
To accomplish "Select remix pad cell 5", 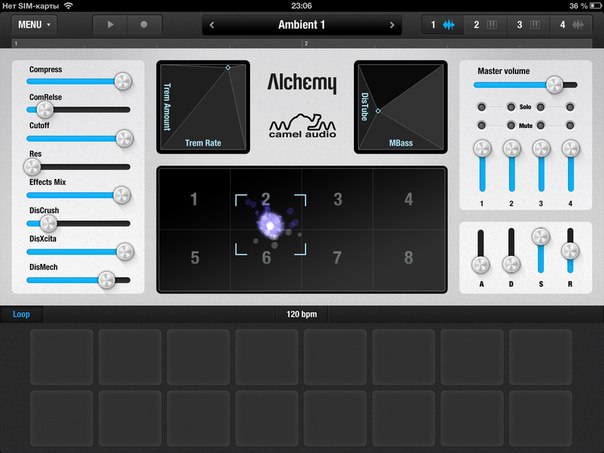I will 195,258.
